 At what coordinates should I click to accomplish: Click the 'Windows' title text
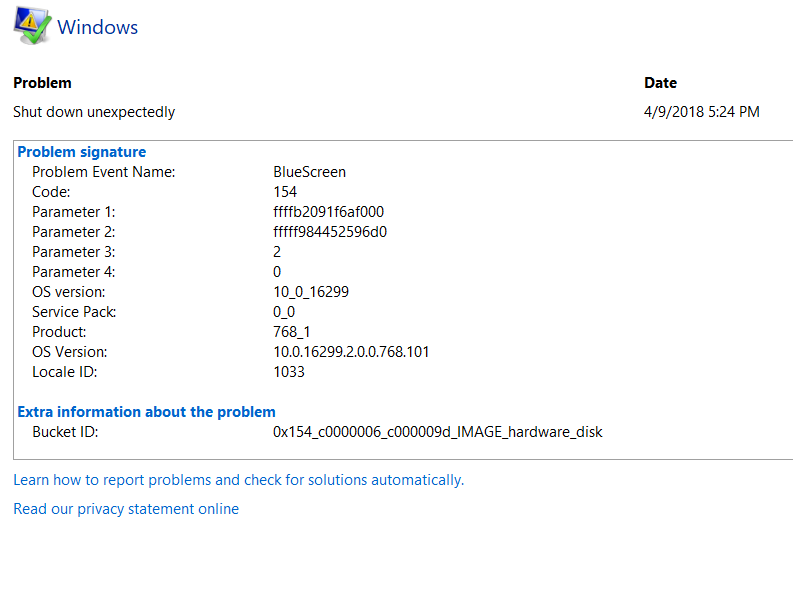coord(98,27)
